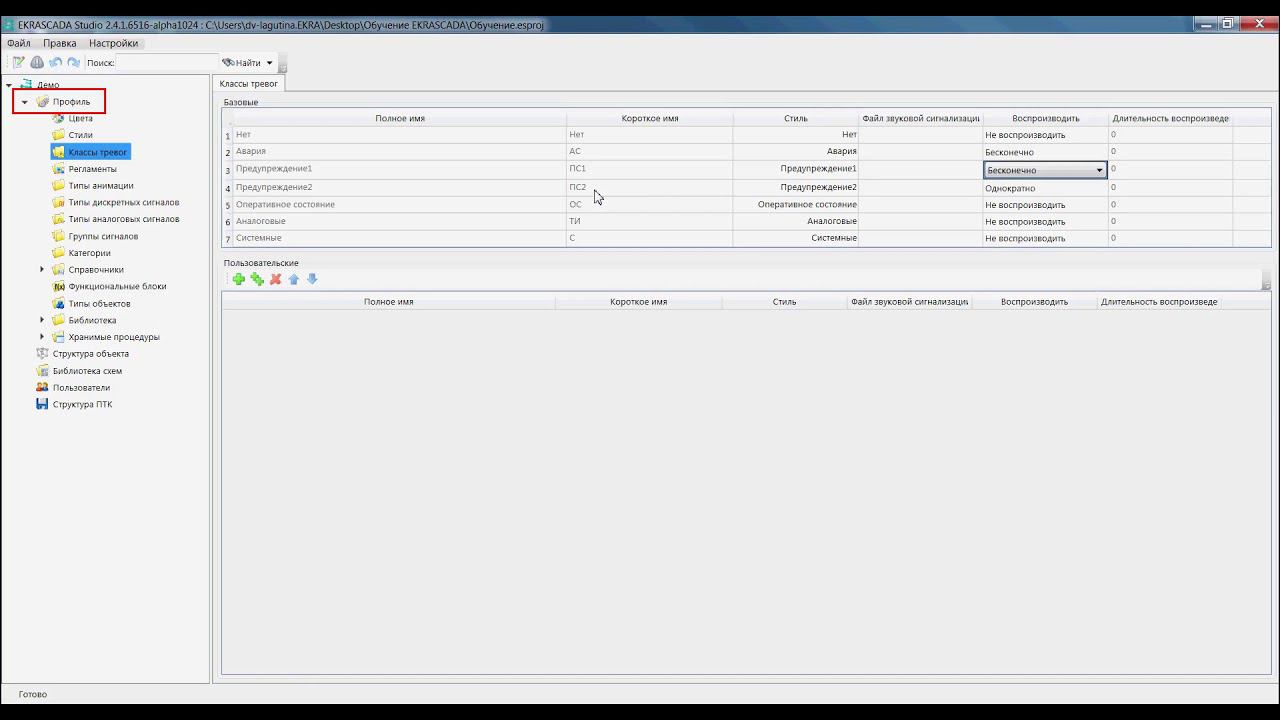Click the Оперативное состояние full name cell

tap(399, 204)
